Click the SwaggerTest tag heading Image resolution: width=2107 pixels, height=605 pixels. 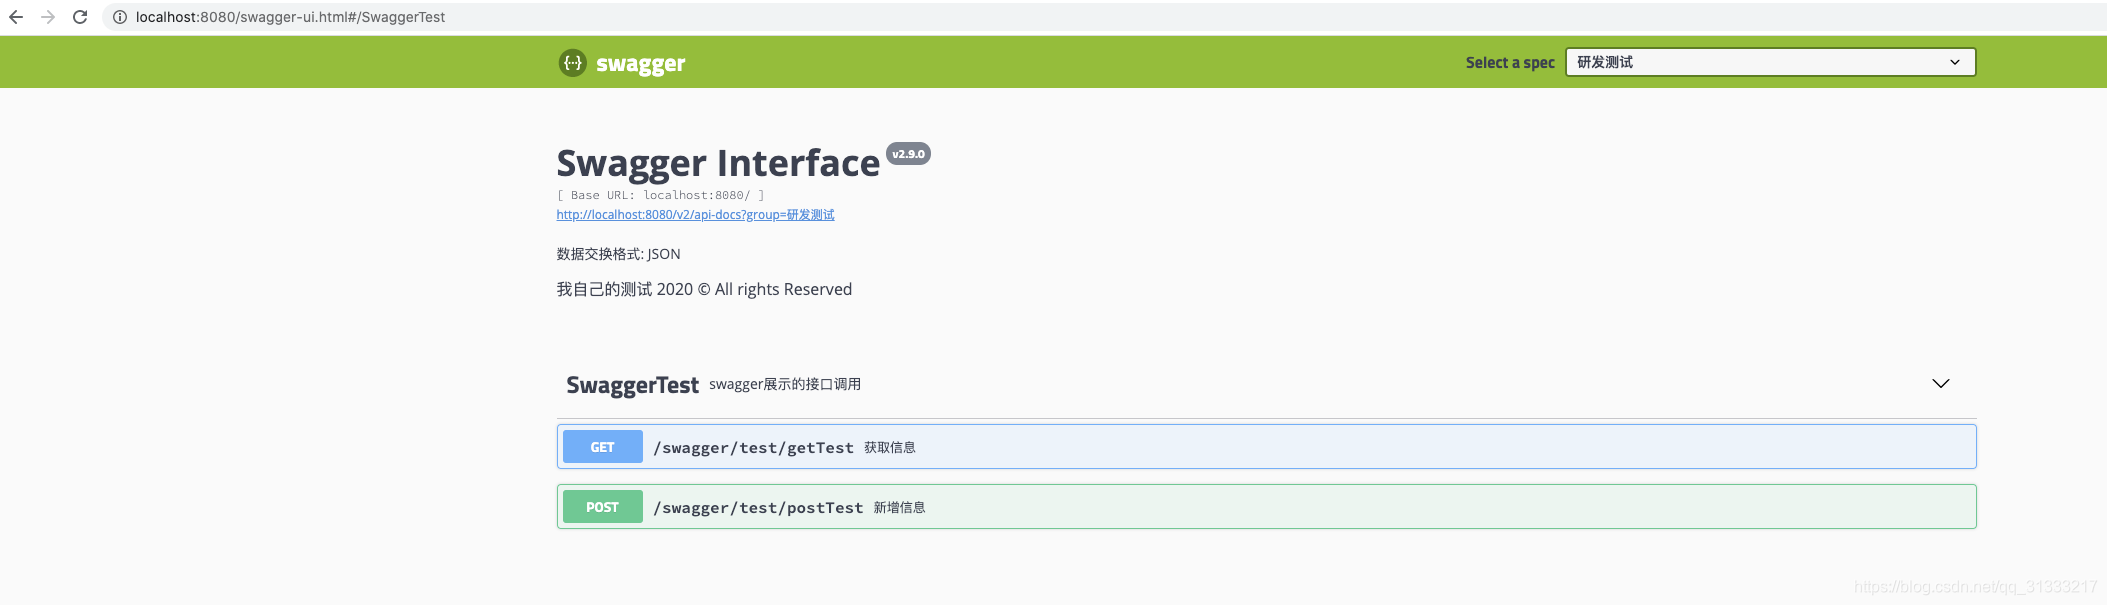(x=632, y=385)
